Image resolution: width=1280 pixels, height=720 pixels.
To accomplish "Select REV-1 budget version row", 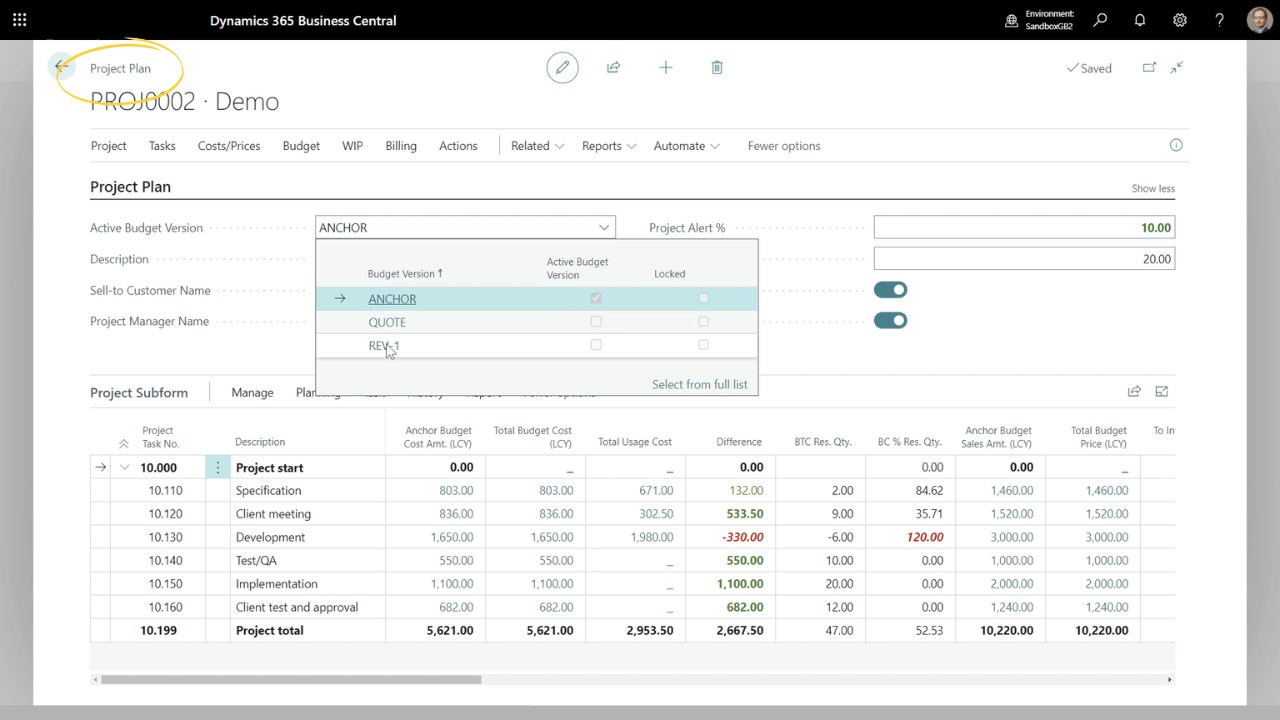I will point(537,345).
